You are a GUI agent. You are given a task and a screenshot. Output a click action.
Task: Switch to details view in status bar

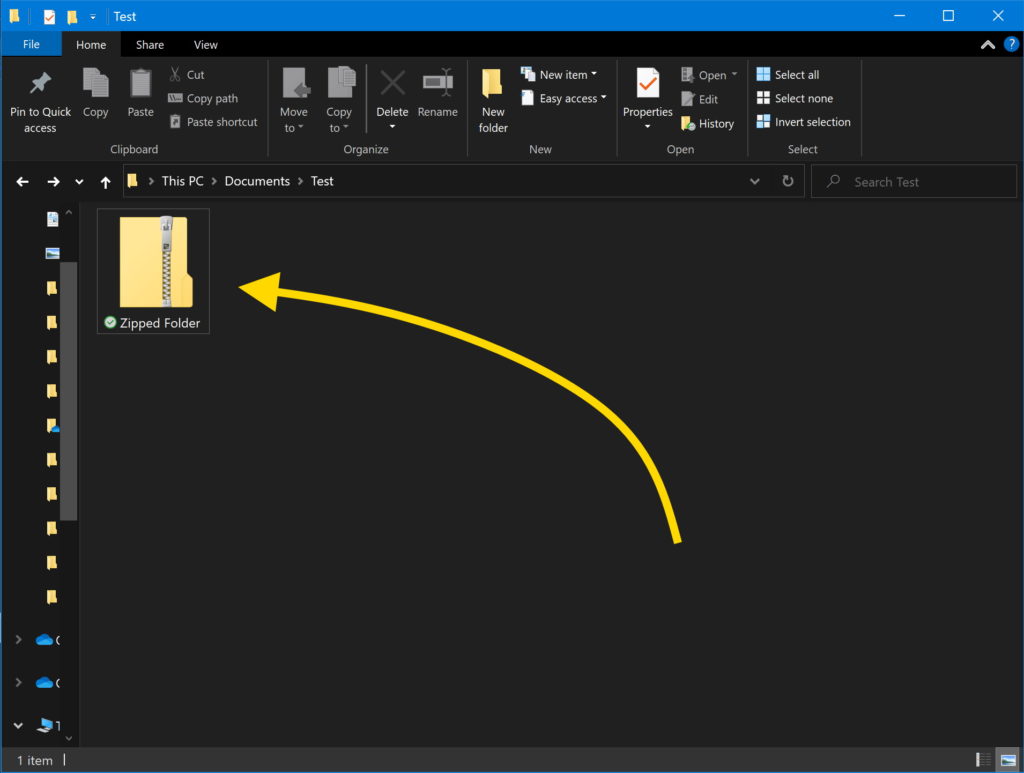pyautogui.click(x=983, y=759)
